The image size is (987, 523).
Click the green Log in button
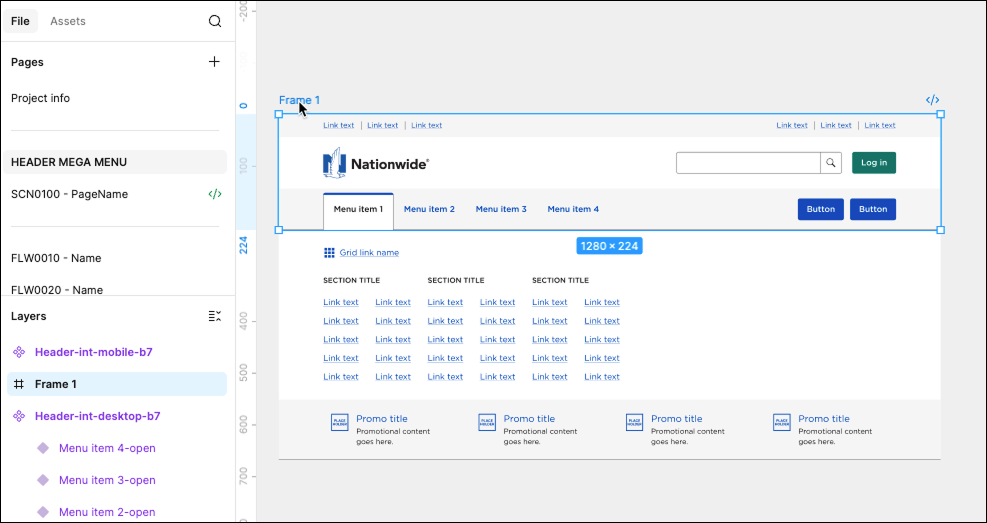pyautogui.click(x=874, y=163)
